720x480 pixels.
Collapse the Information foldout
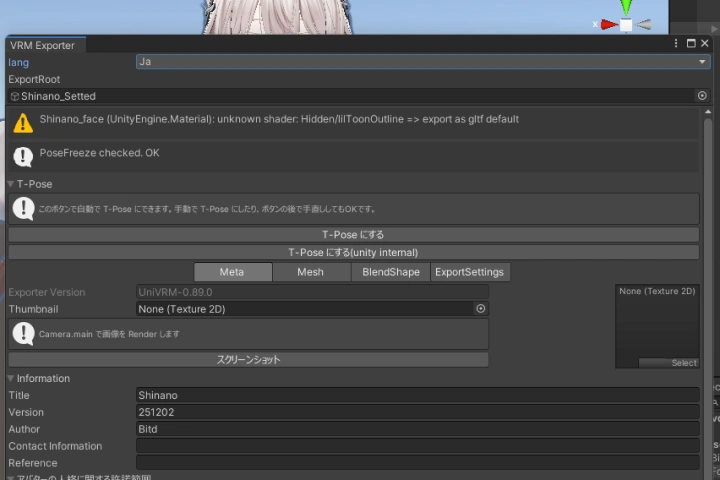[11, 378]
